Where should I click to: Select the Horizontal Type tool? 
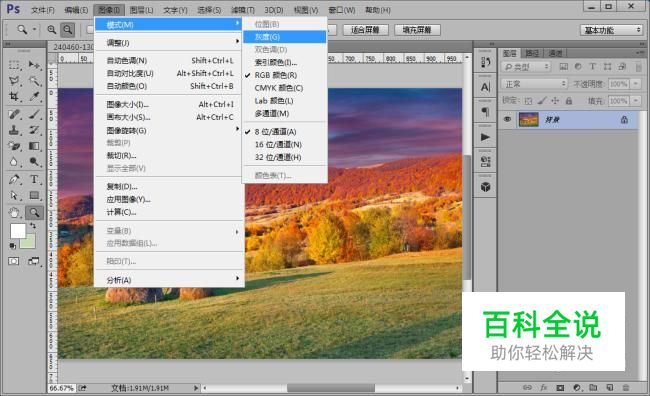[x=34, y=179]
